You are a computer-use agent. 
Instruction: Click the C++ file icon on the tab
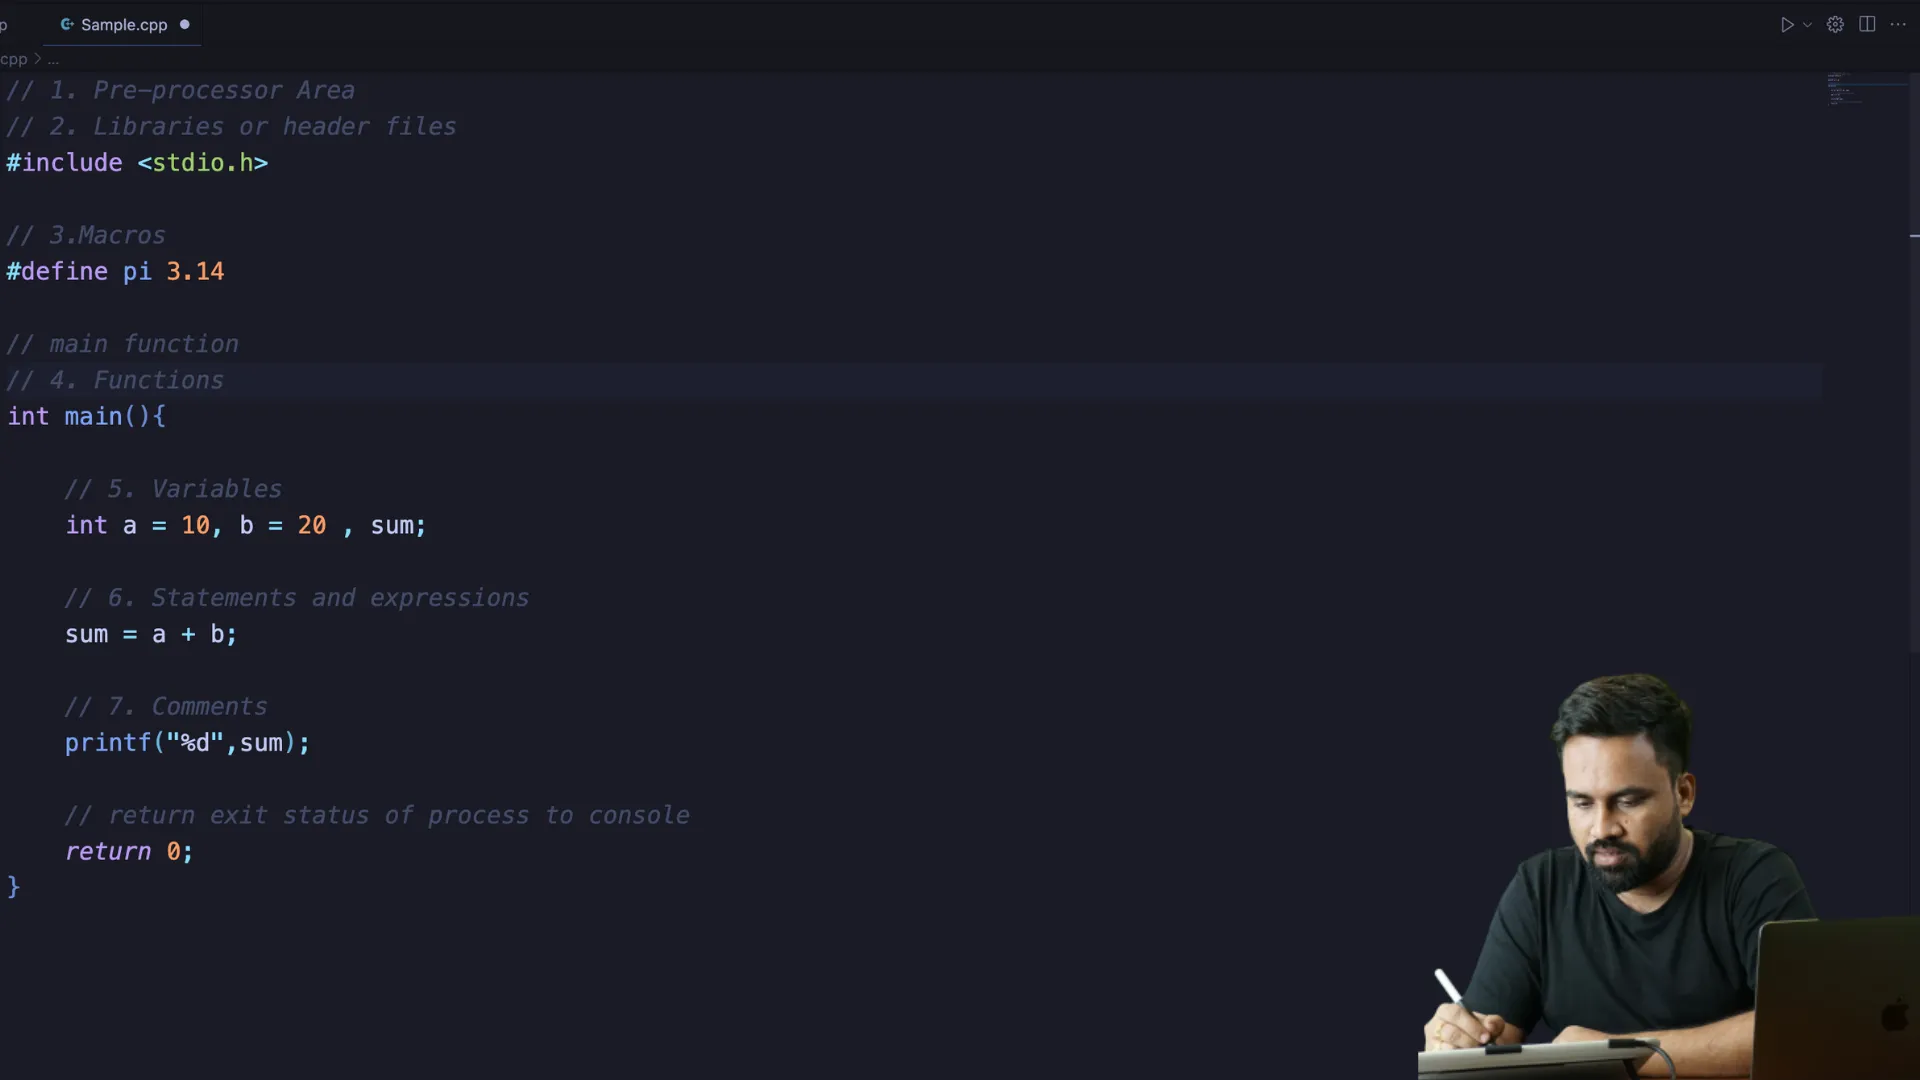[67, 25]
